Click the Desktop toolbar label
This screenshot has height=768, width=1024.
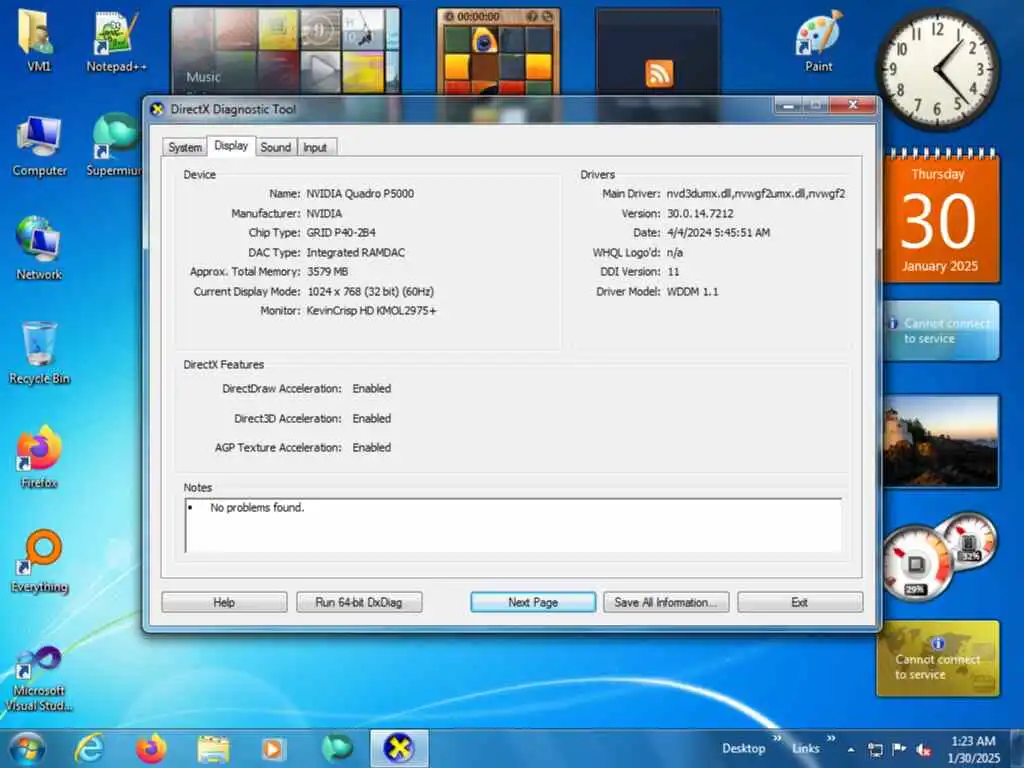pyautogui.click(x=743, y=749)
